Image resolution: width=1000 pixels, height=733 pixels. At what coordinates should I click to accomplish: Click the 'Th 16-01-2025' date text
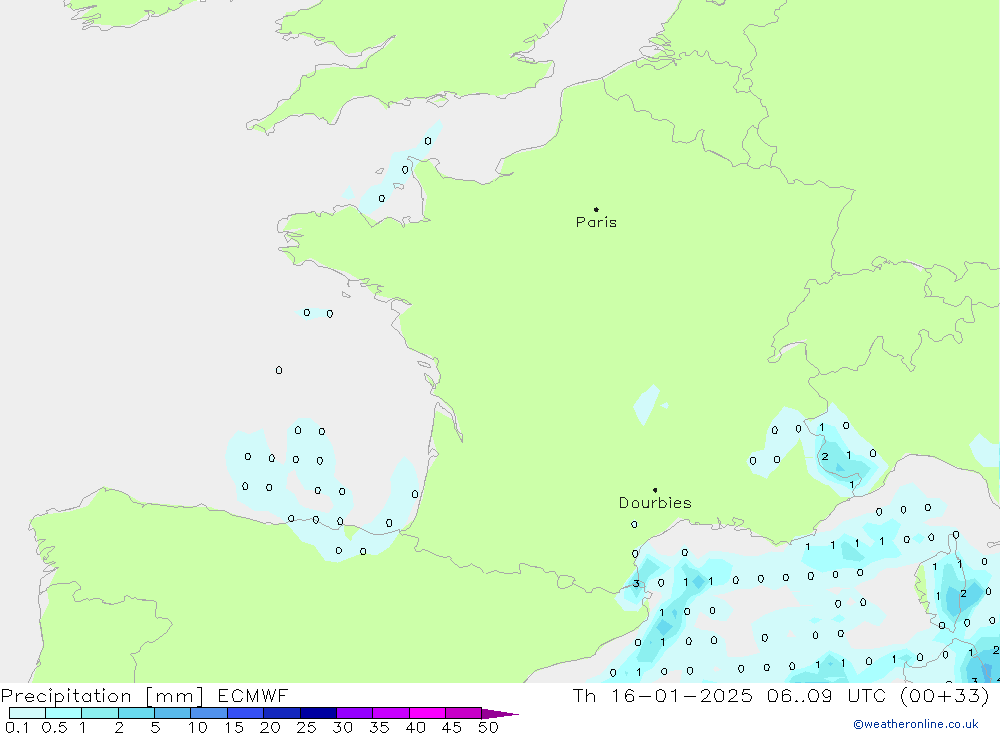[x=662, y=695]
